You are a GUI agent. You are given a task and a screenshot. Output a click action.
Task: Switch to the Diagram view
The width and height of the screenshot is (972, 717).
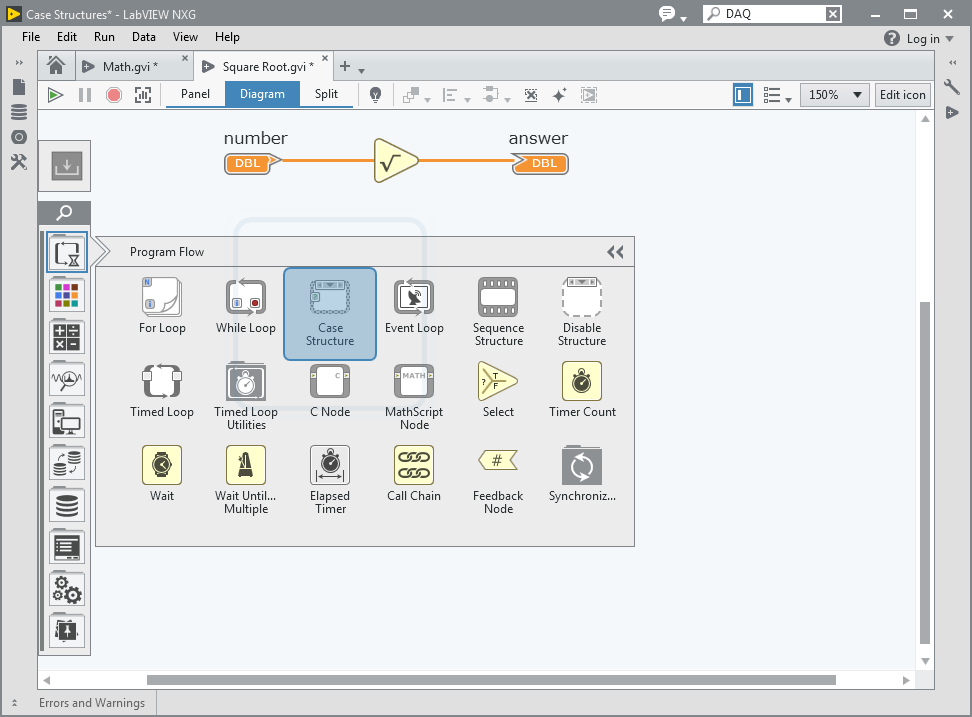point(262,94)
